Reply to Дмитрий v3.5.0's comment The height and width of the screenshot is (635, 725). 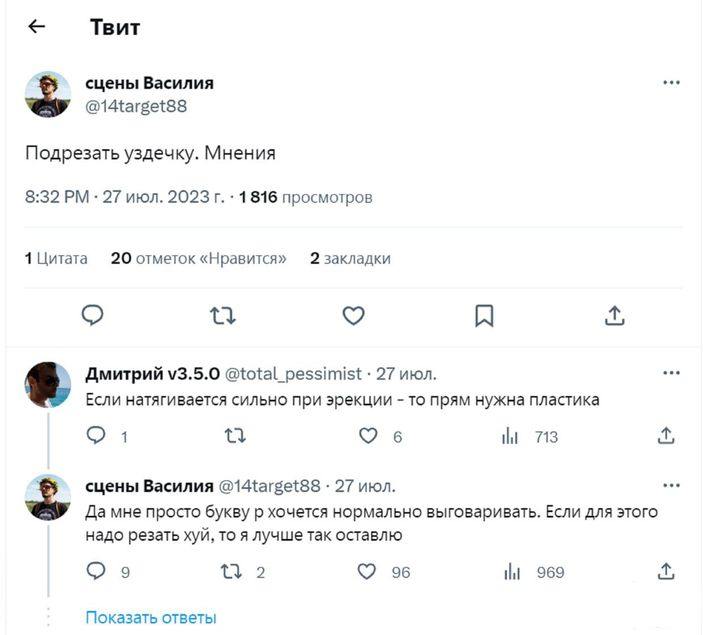coord(96,436)
